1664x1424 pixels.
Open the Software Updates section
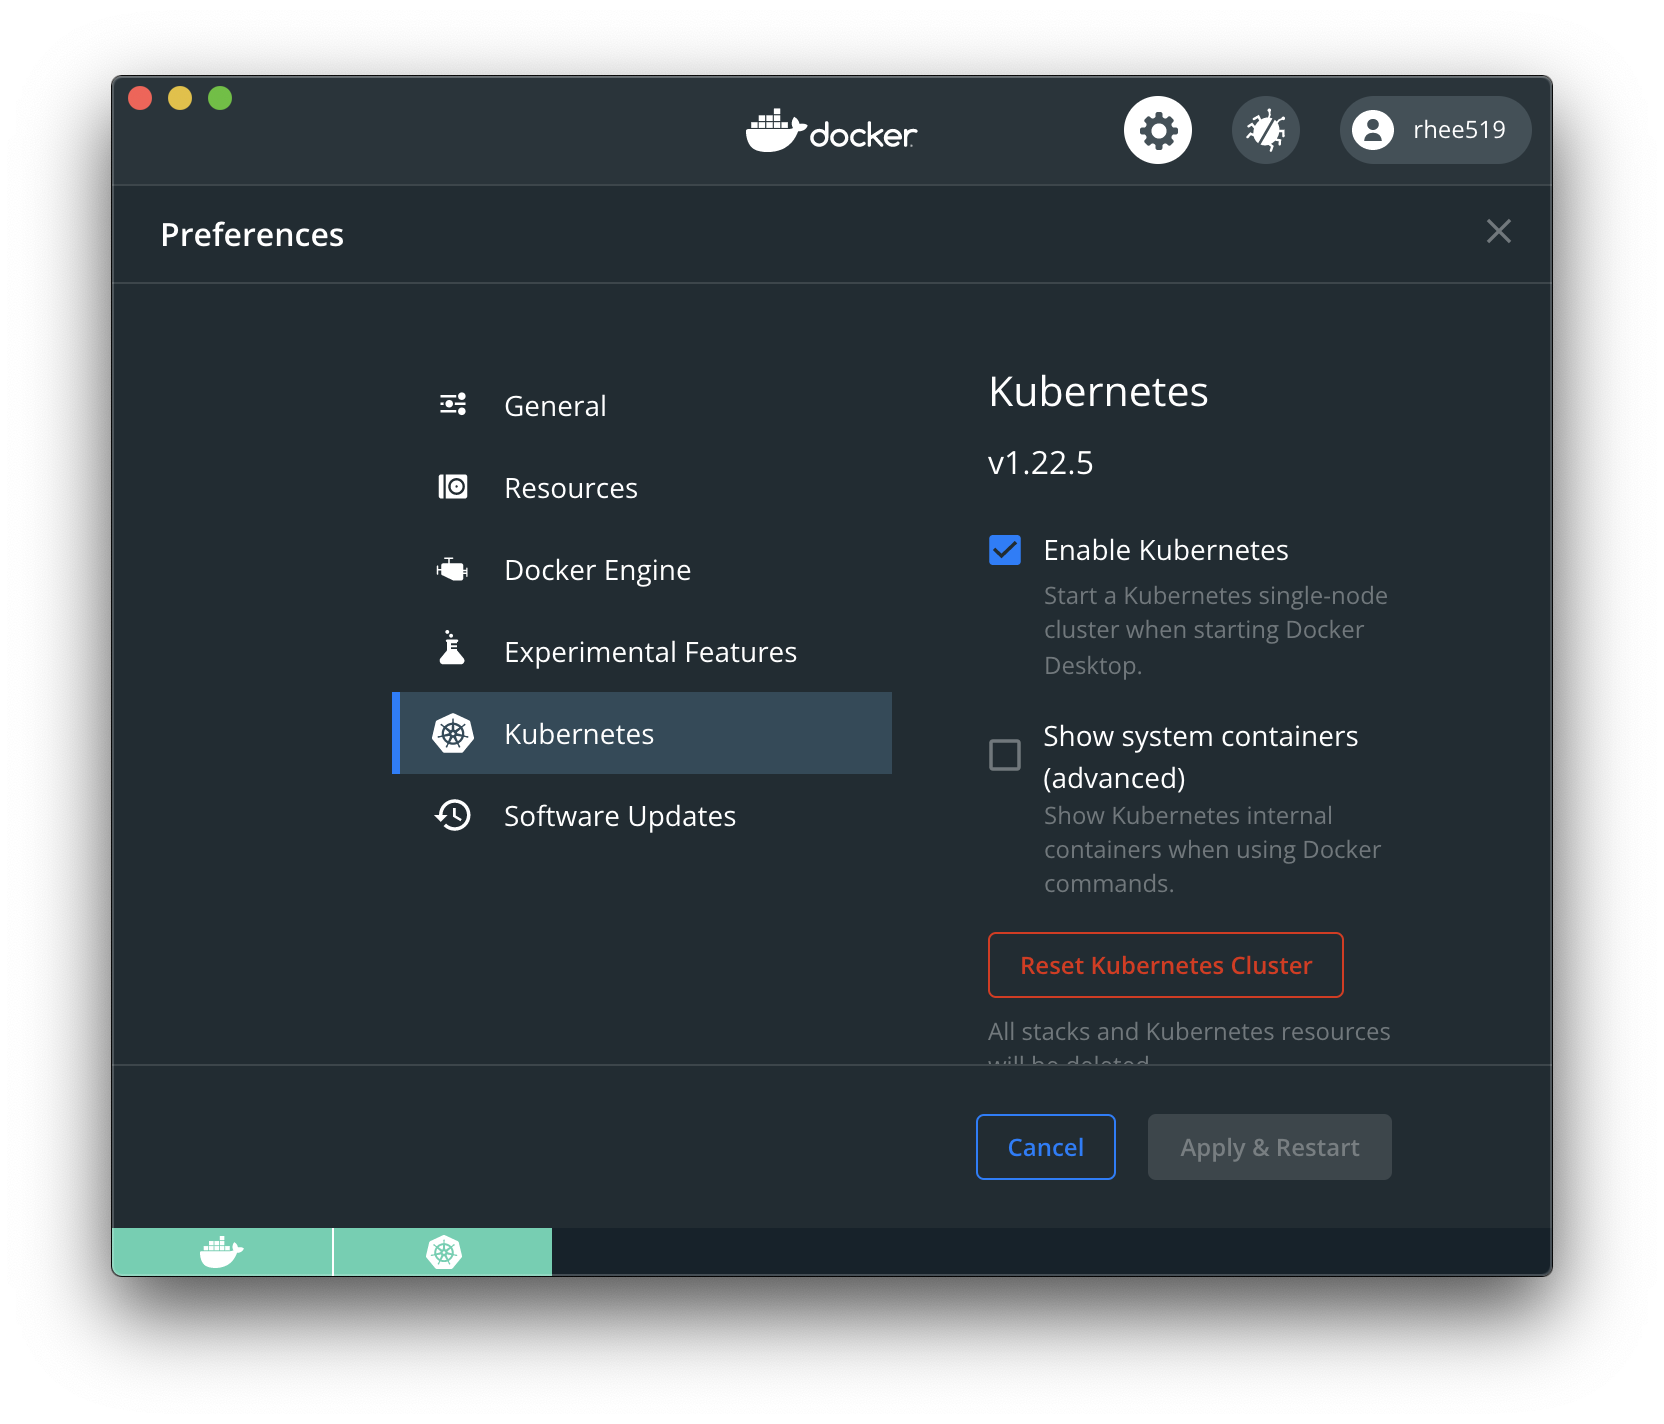642,815
